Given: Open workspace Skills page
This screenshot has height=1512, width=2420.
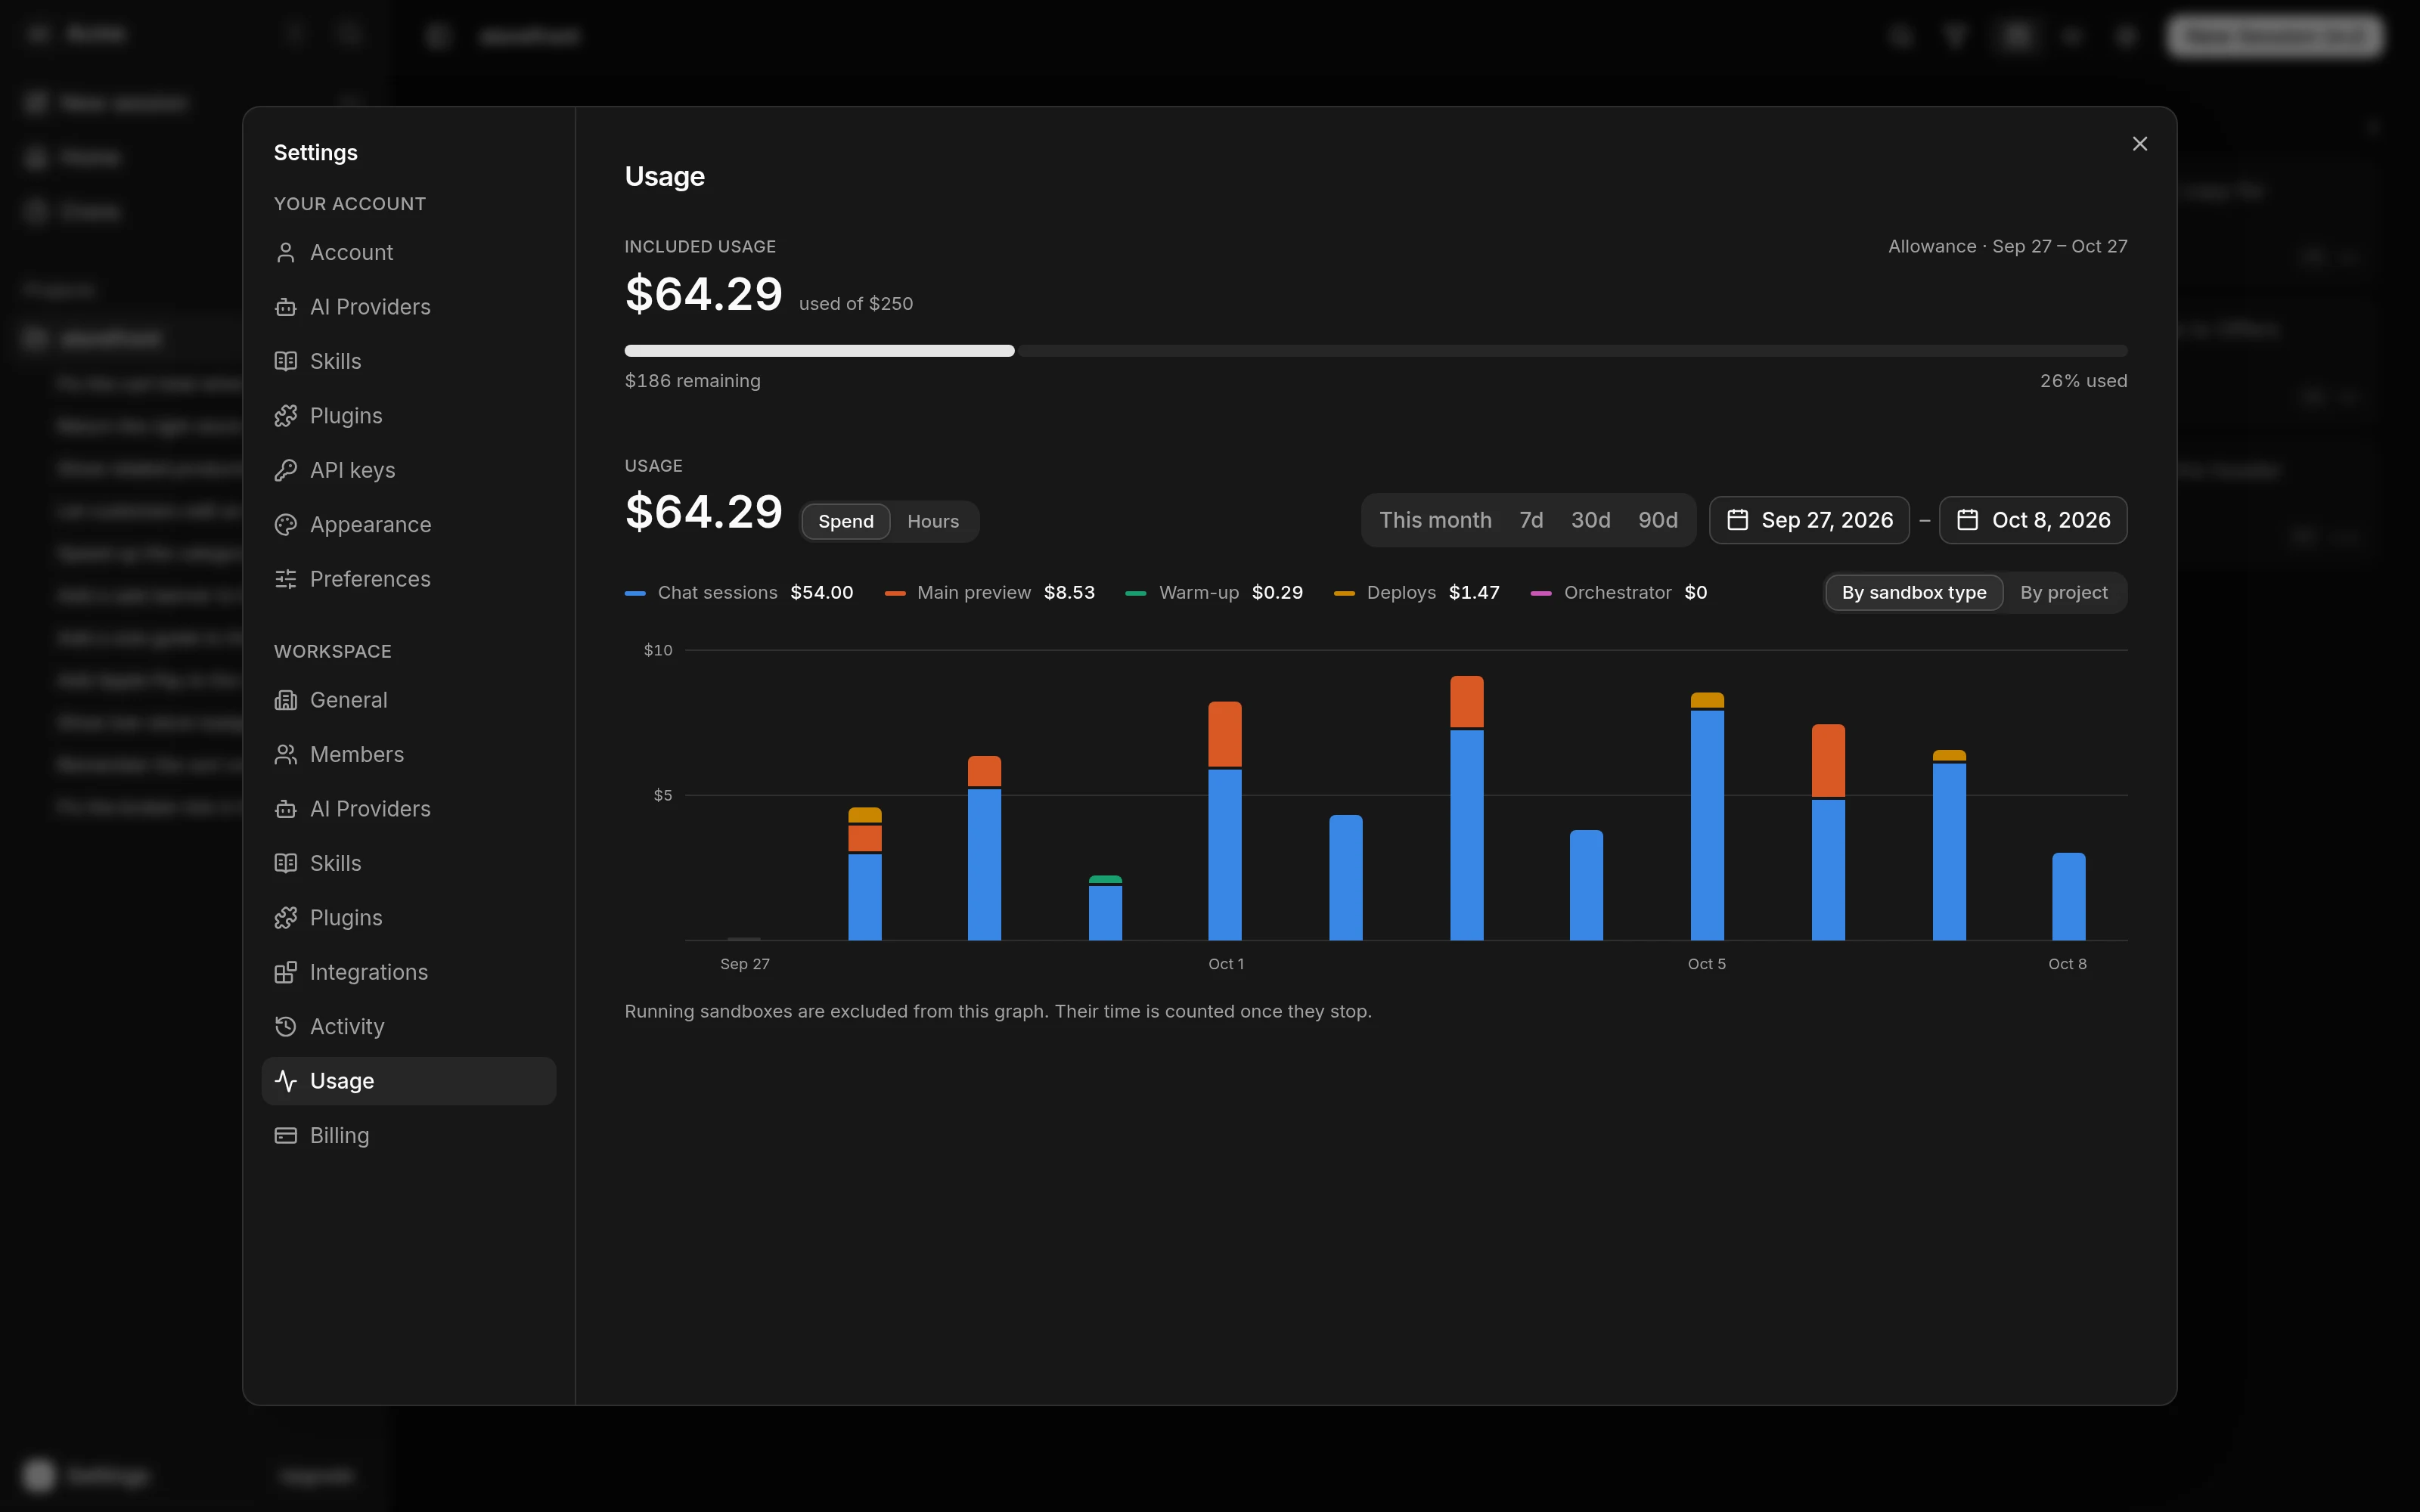Looking at the screenshot, I should 408,863.
